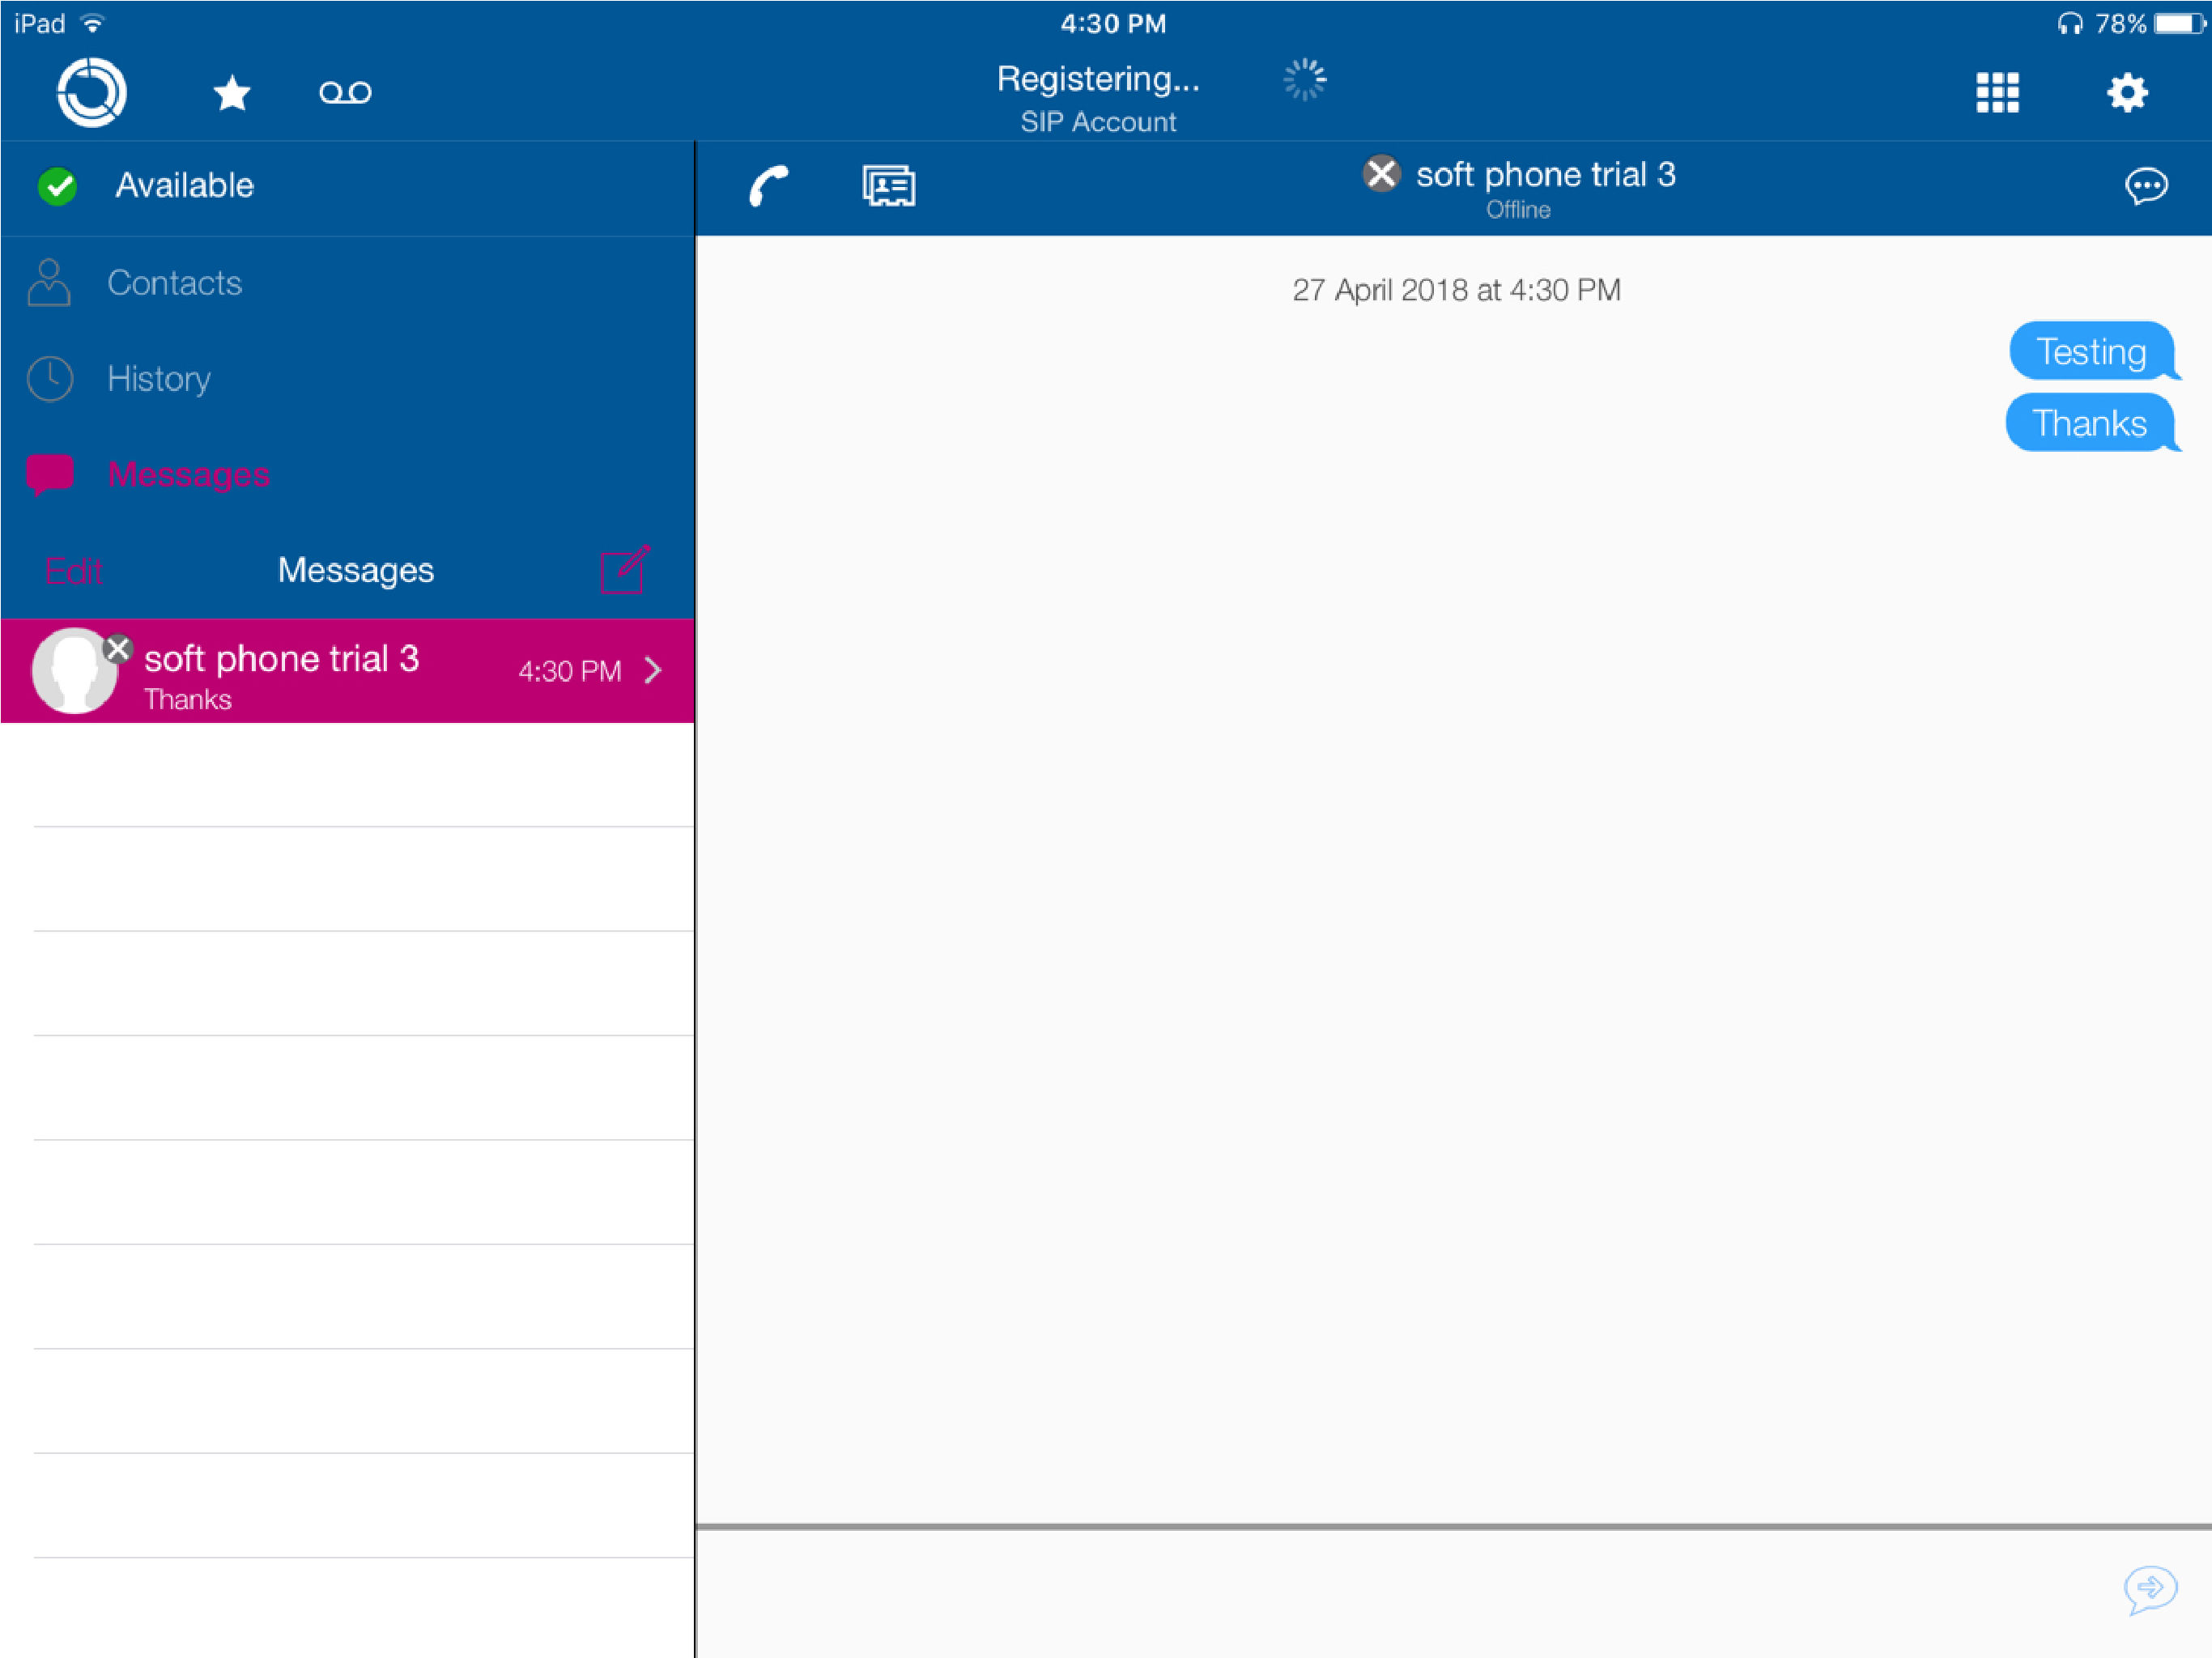Tap the registering activity spinner

1305,79
